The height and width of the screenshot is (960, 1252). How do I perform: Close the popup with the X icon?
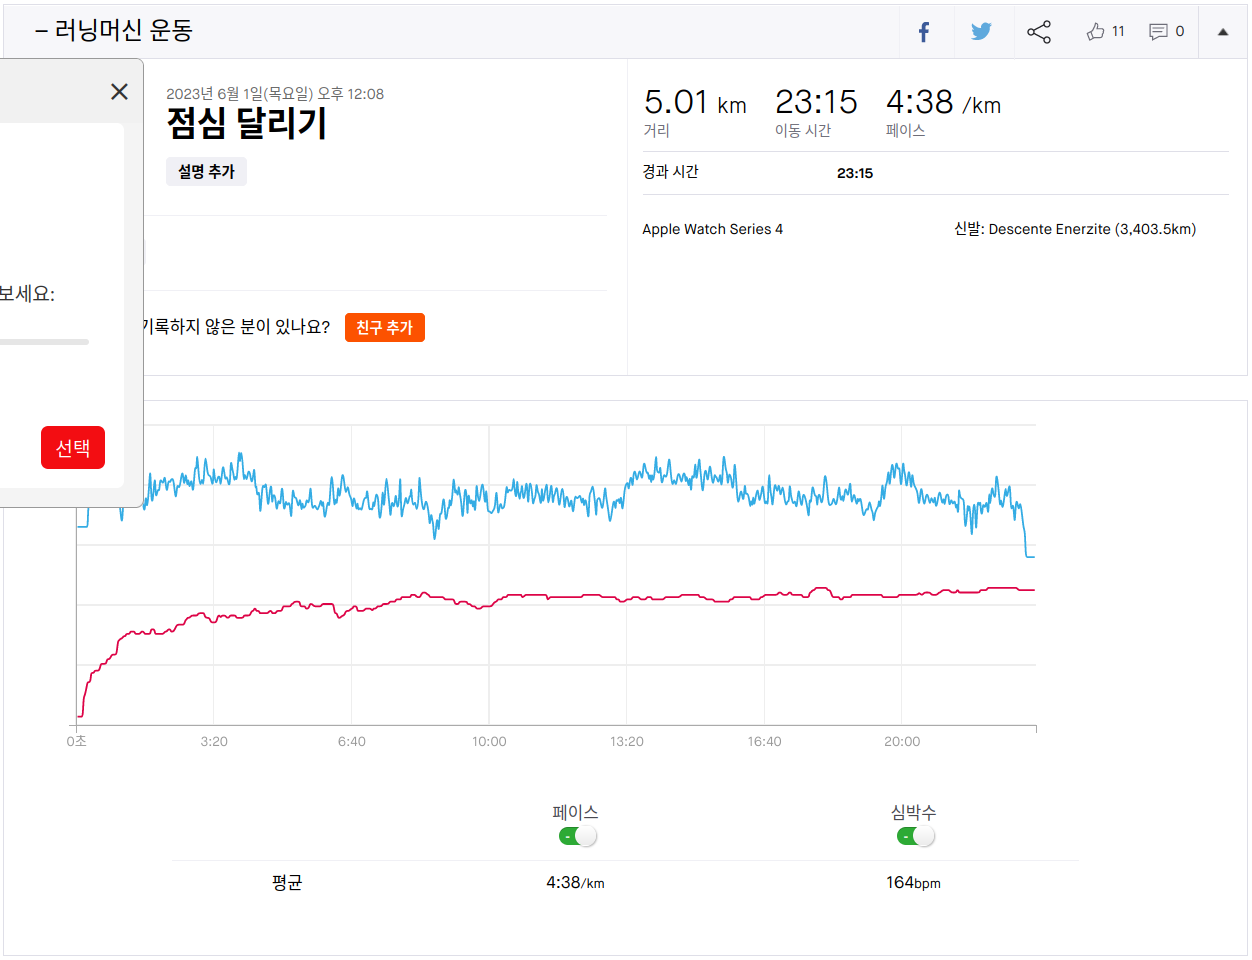click(119, 92)
